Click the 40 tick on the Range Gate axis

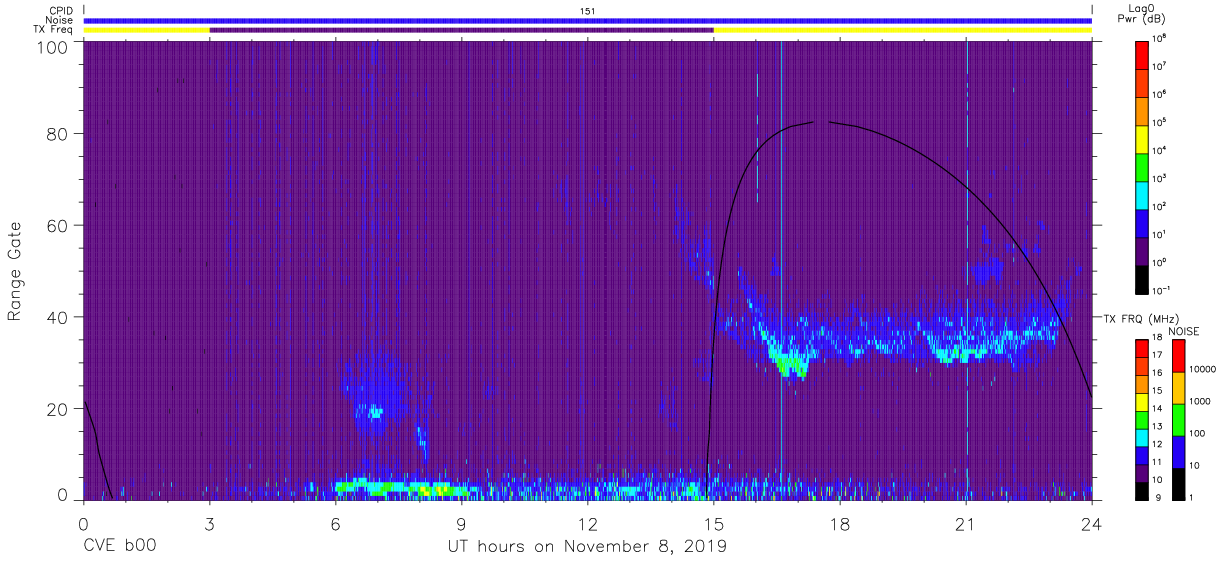(56, 317)
